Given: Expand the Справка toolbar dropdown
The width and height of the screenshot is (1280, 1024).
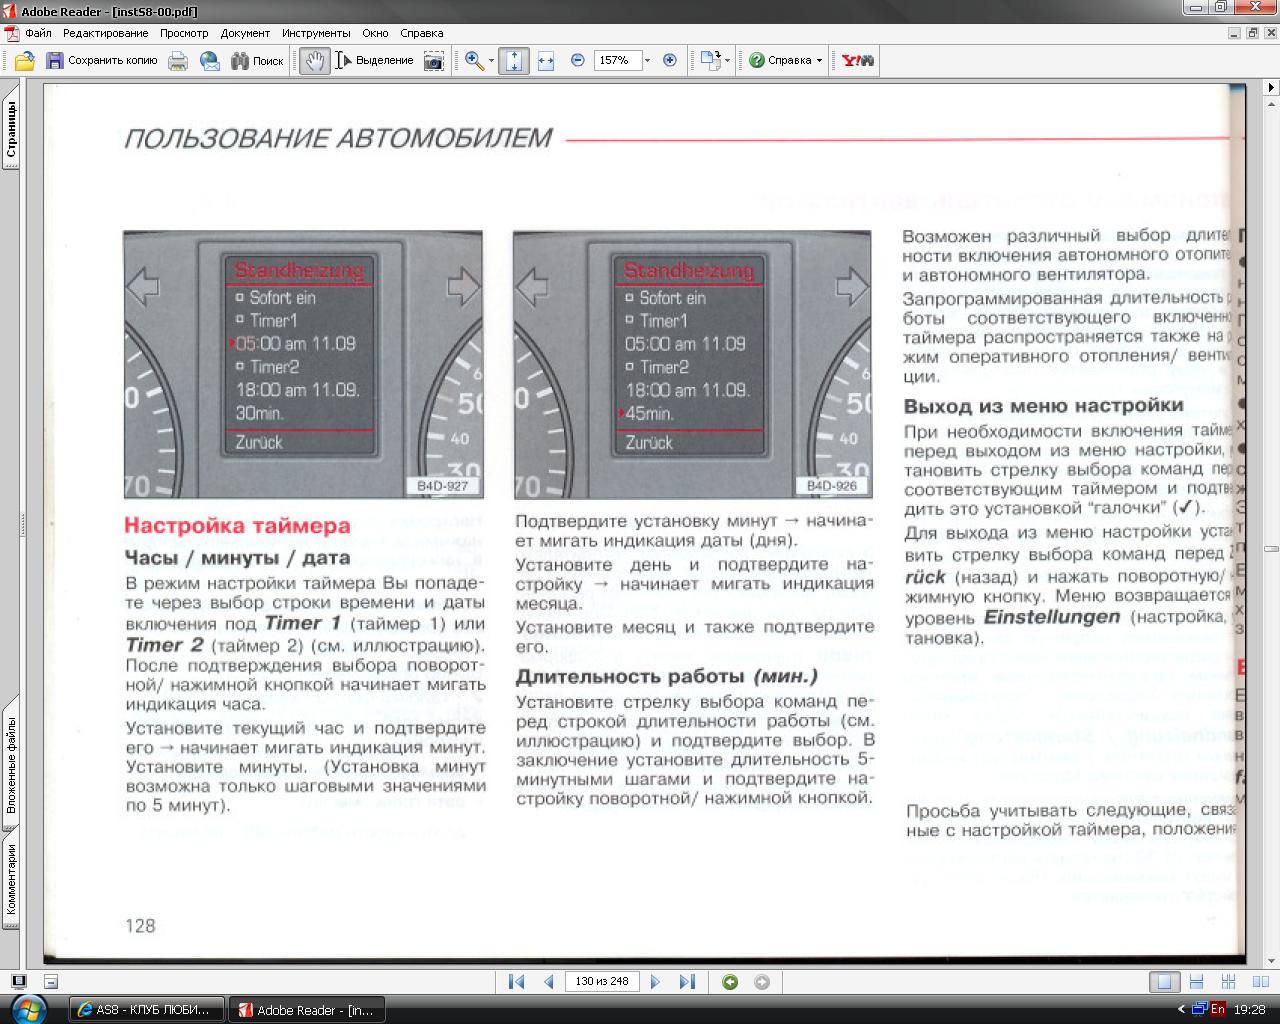Looking at the screenshot, I should tap(819, 61).
